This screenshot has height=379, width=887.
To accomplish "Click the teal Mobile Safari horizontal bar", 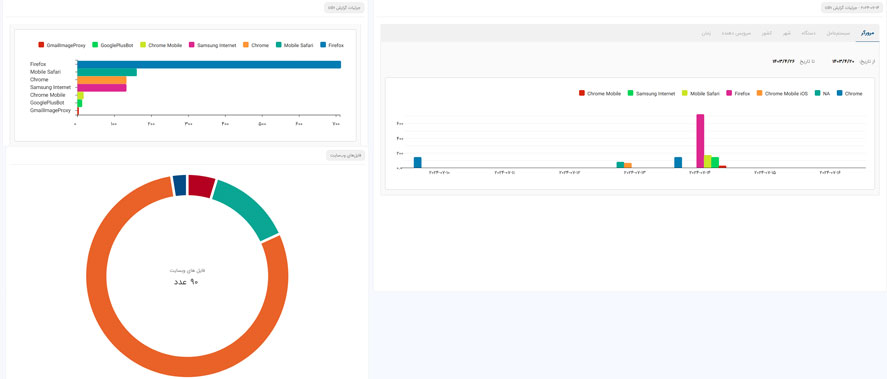I will (x=107, y=72).
